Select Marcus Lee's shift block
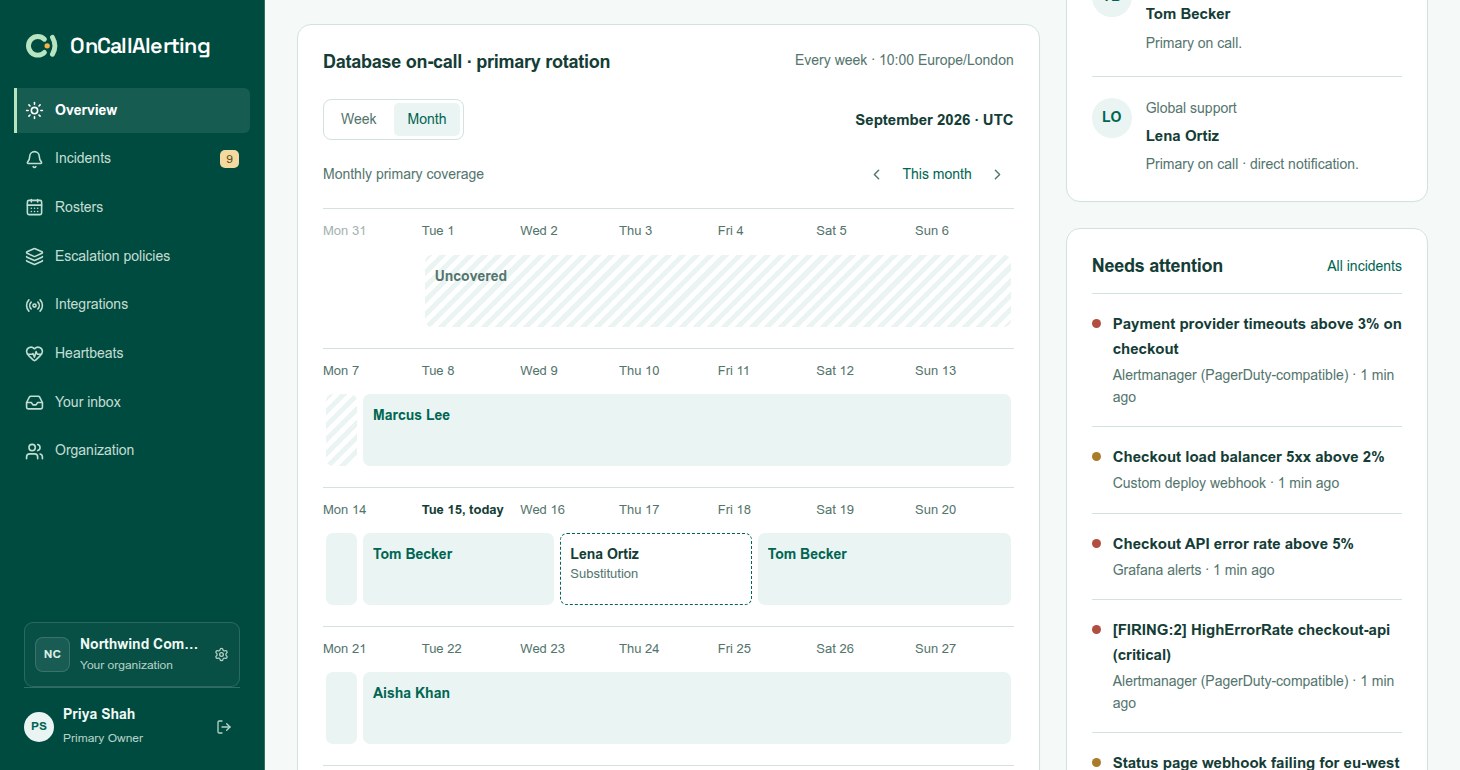The height and width of the screenshot is (770, 1460). [687, 430]
